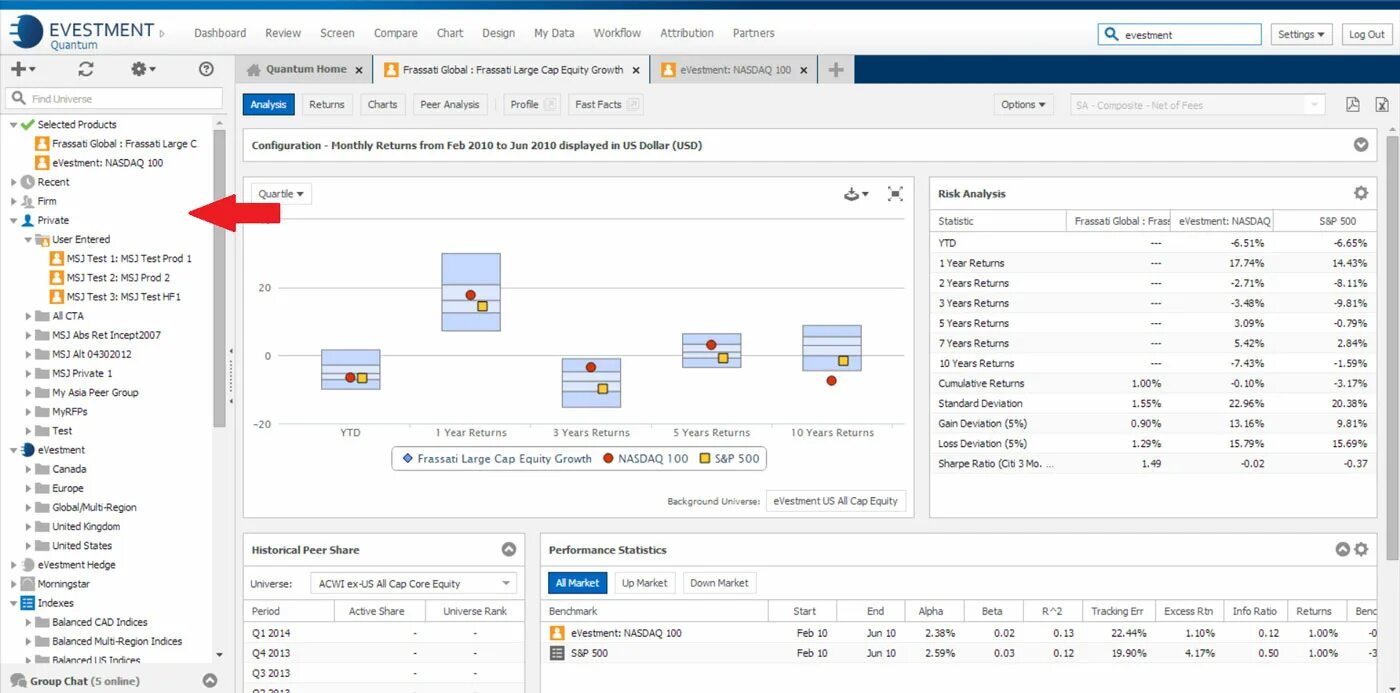Toggle Frassati Large Cap Equity Growth legend entry
The height and width of the screenshot is (693, 1400).
pos(497,459)
